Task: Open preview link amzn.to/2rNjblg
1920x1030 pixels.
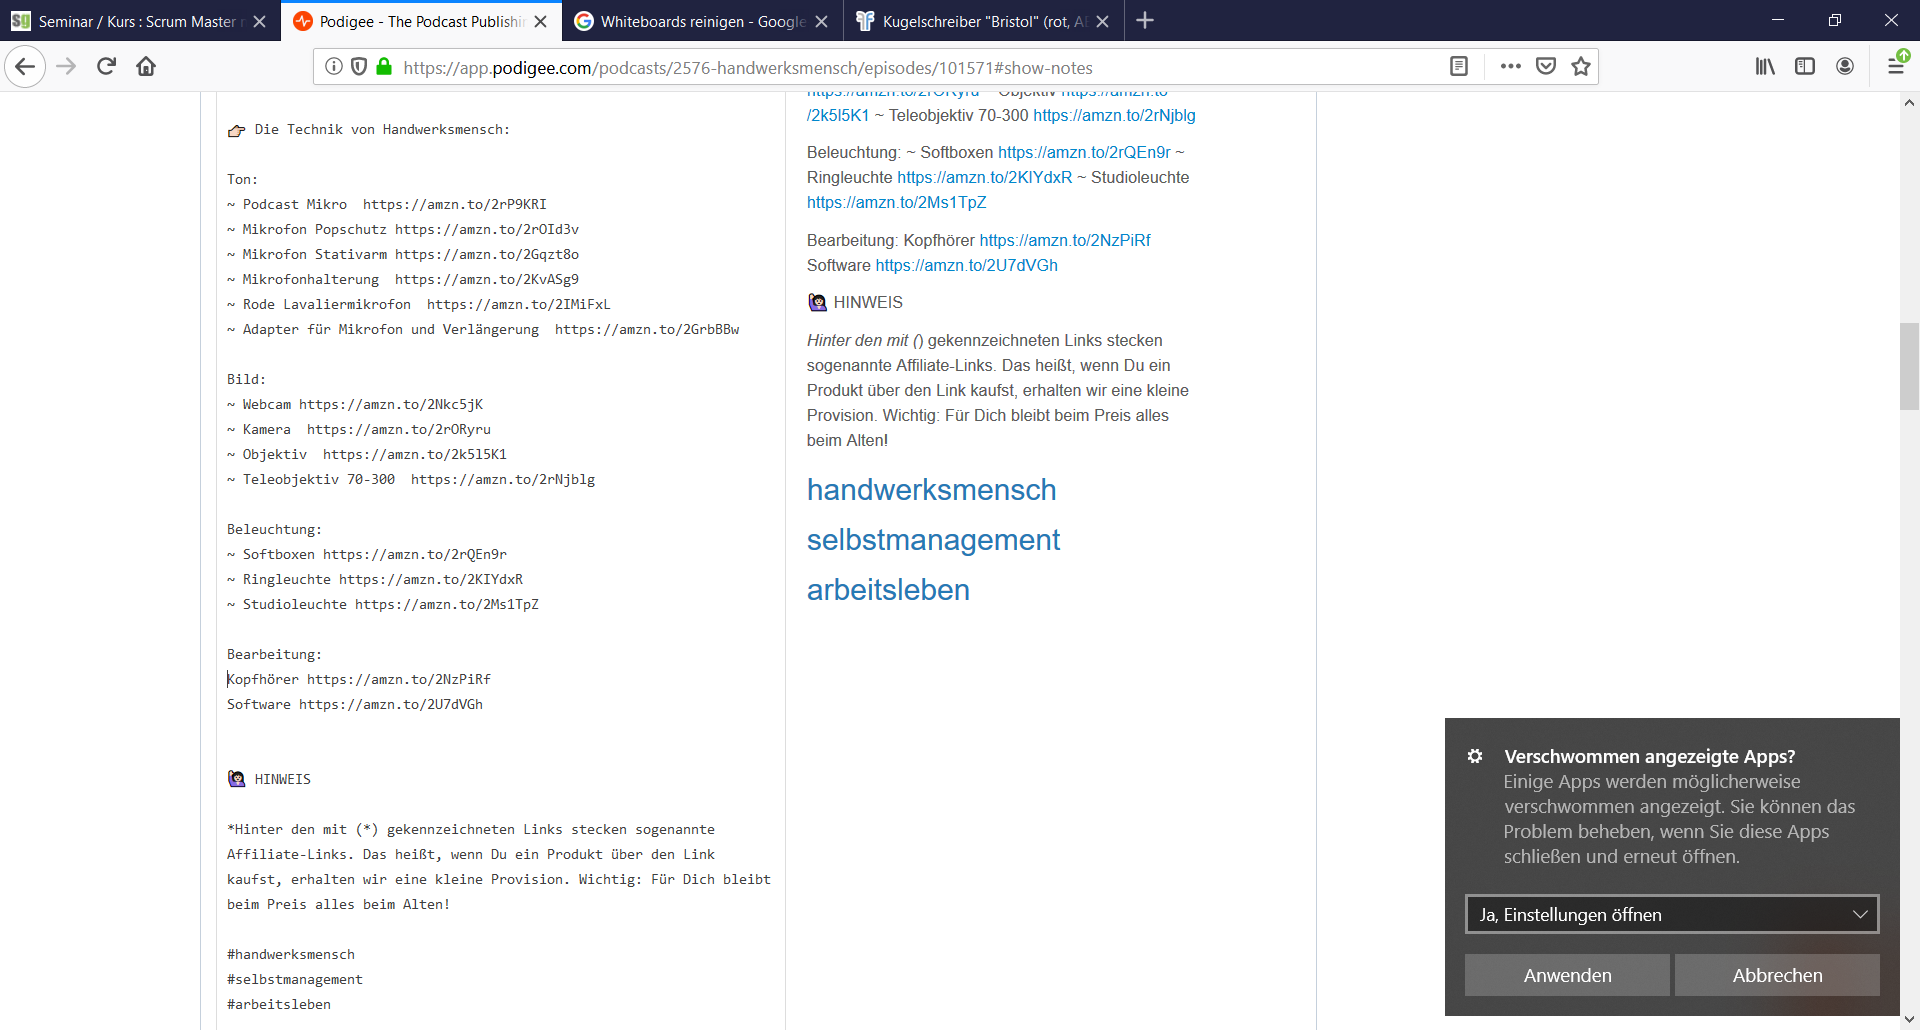Action: [1114, 115]
